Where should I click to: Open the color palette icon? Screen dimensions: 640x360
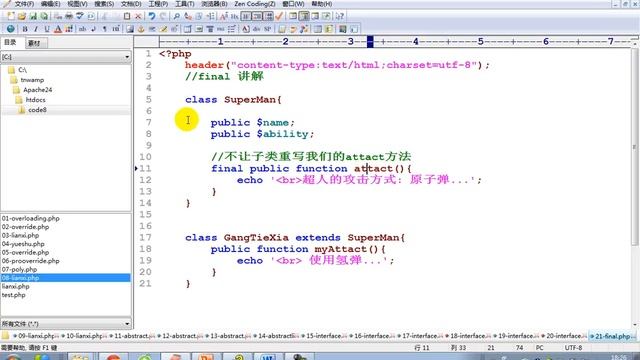click(69, 29)
